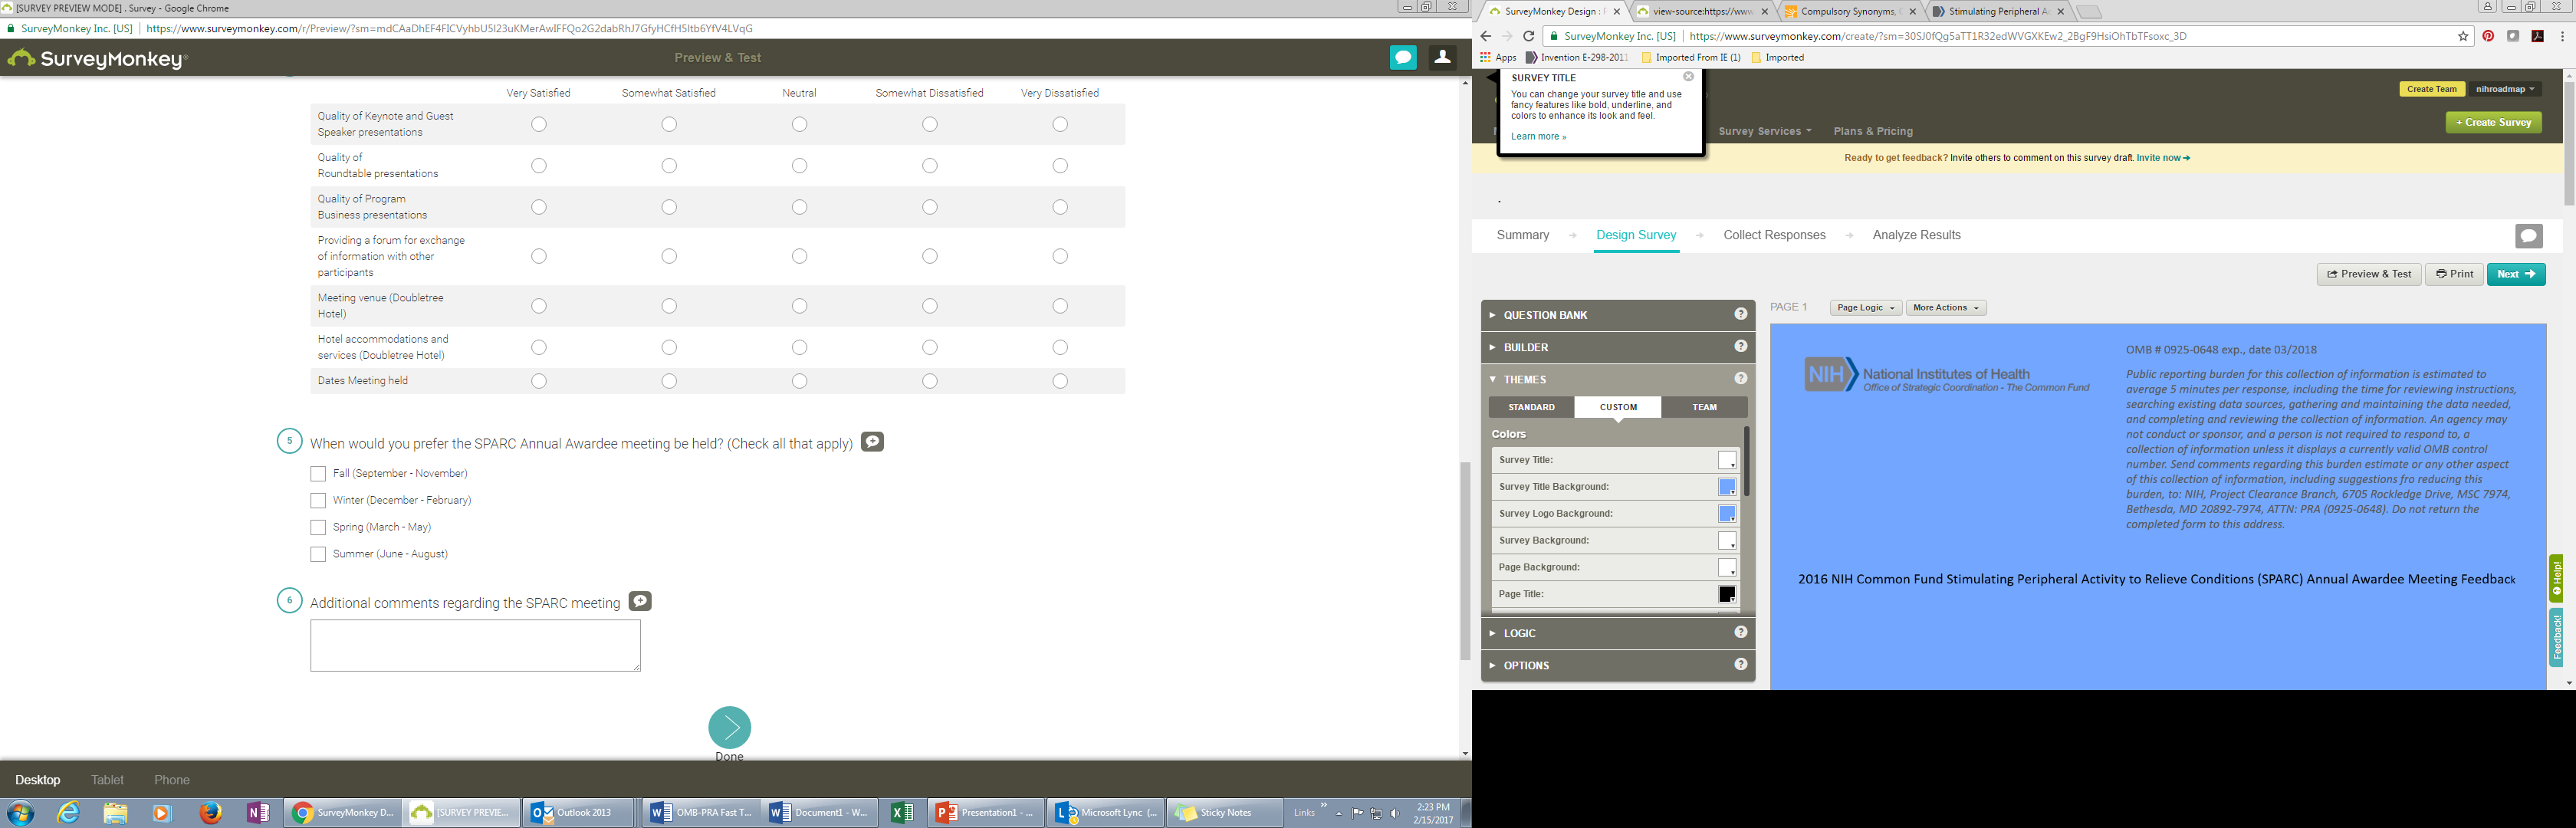Viewport: 2576px width, 828px height.
Task: Select Very Satisfied for Dates Meeting held
Action: pos(539,381)
